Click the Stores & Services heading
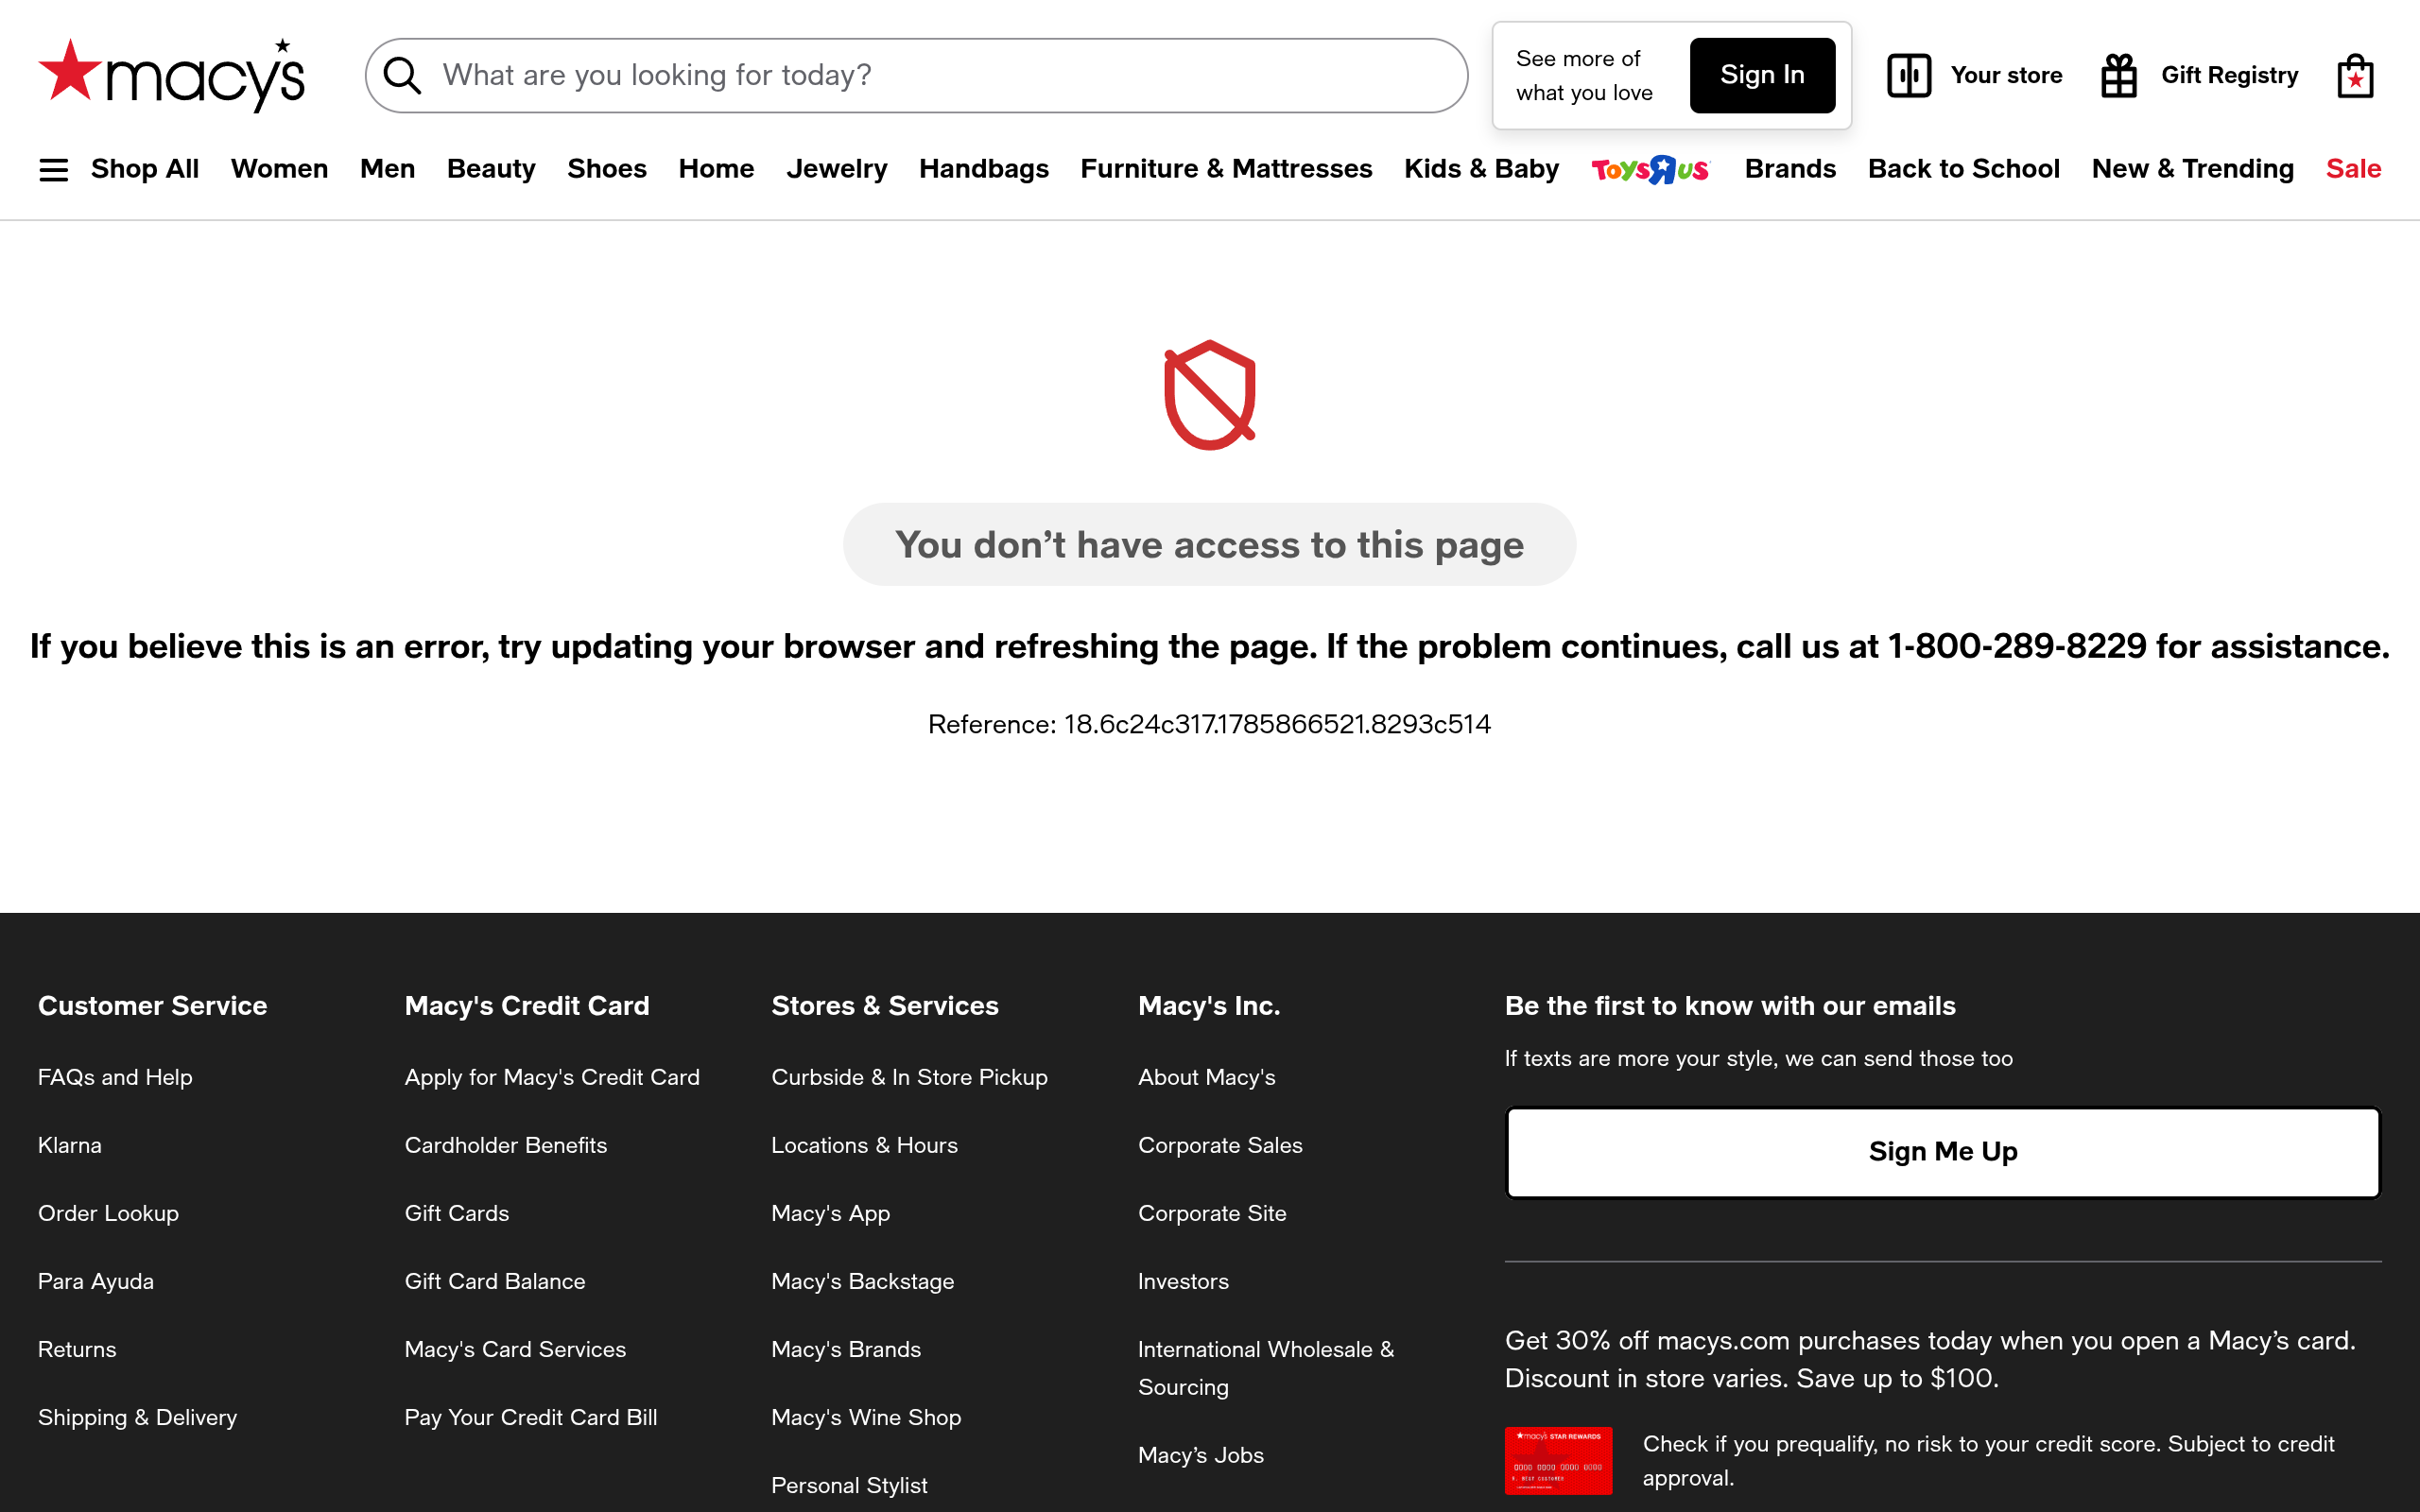Viewport: 2420px width, 1512px height. (885, 1006)
